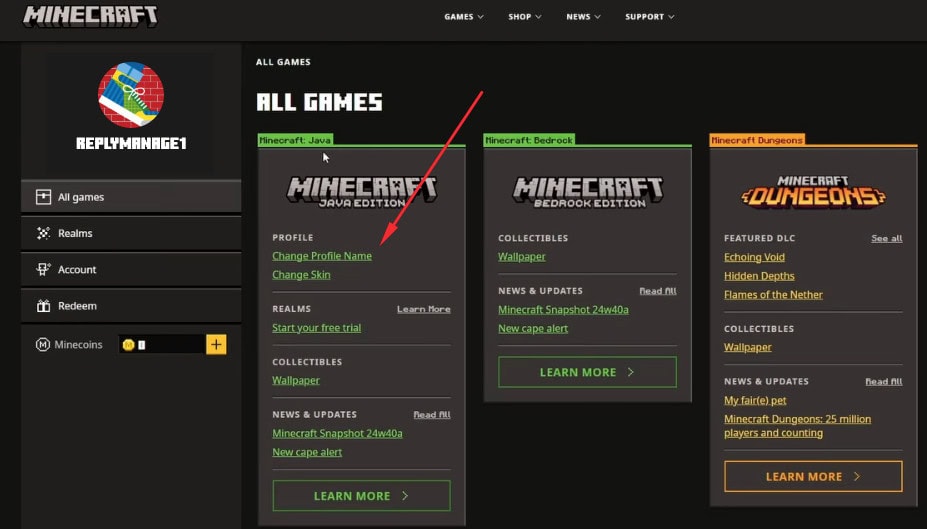This screenshot has height=529, width=927.
Task: Select Account in the sidebar
Action: 77,269
